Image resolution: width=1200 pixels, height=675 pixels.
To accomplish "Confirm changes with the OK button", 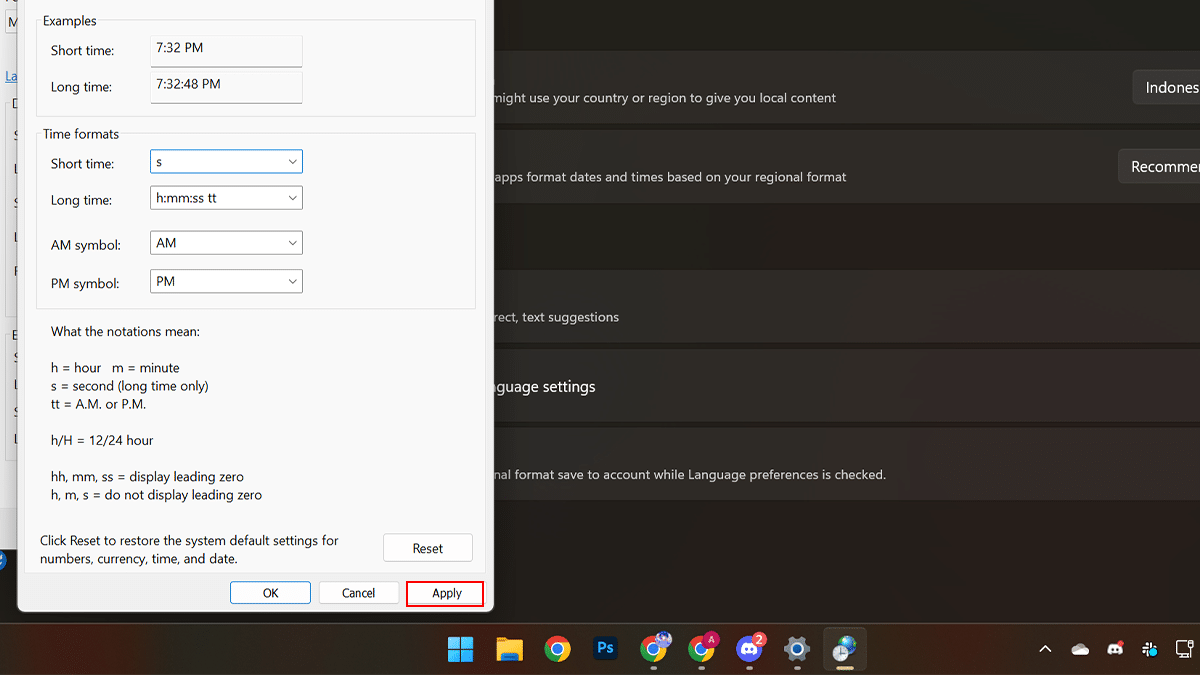I will [270, 592].
